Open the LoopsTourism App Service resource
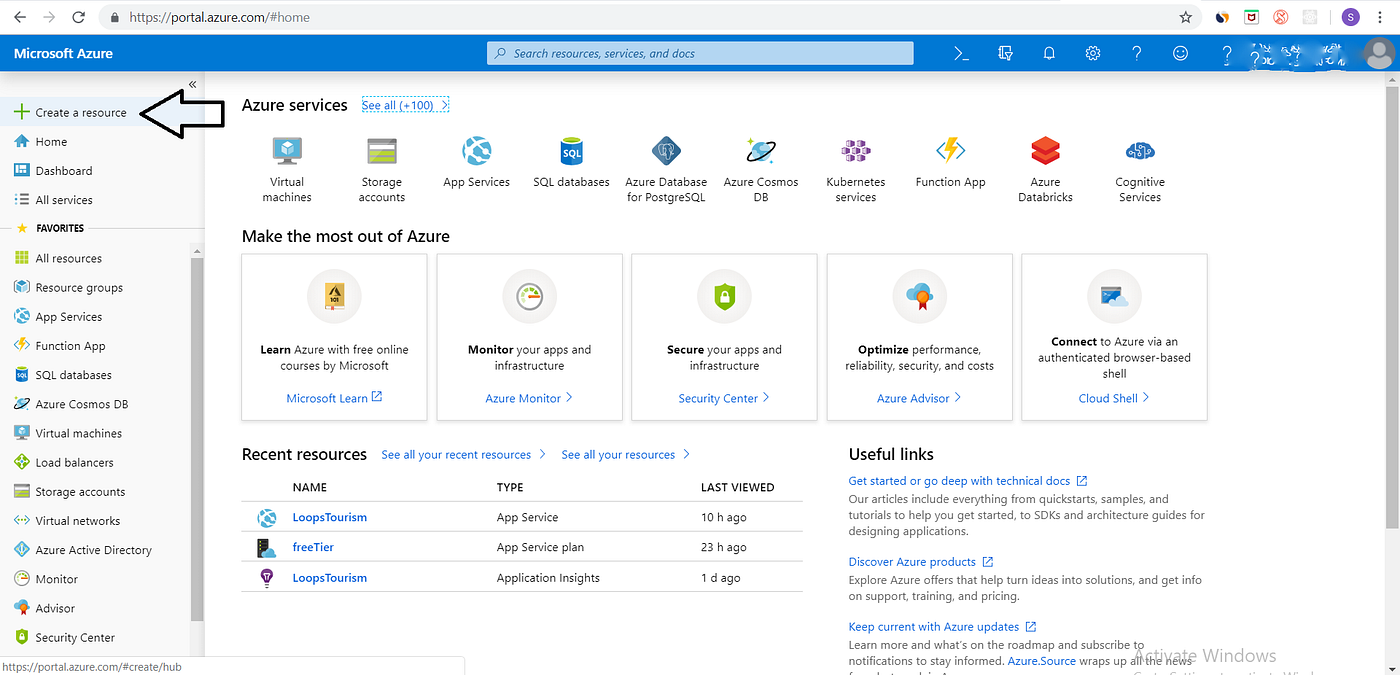1400x675 pixels. tap(329, 518)
